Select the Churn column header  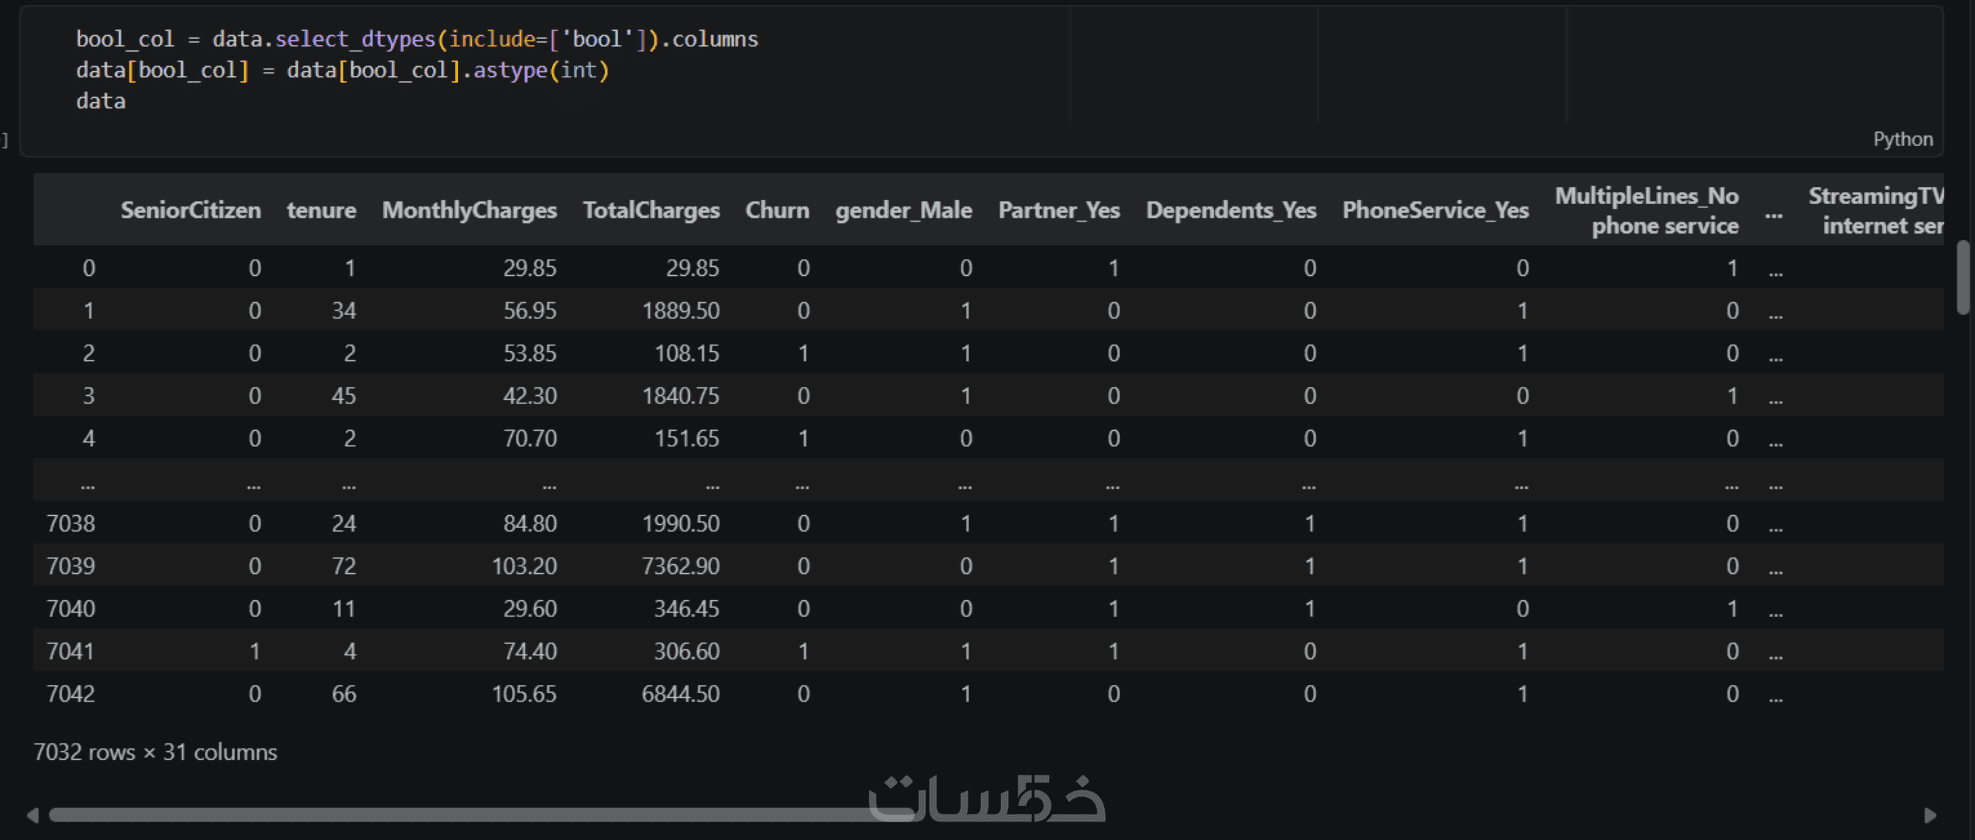pos(777,210)
